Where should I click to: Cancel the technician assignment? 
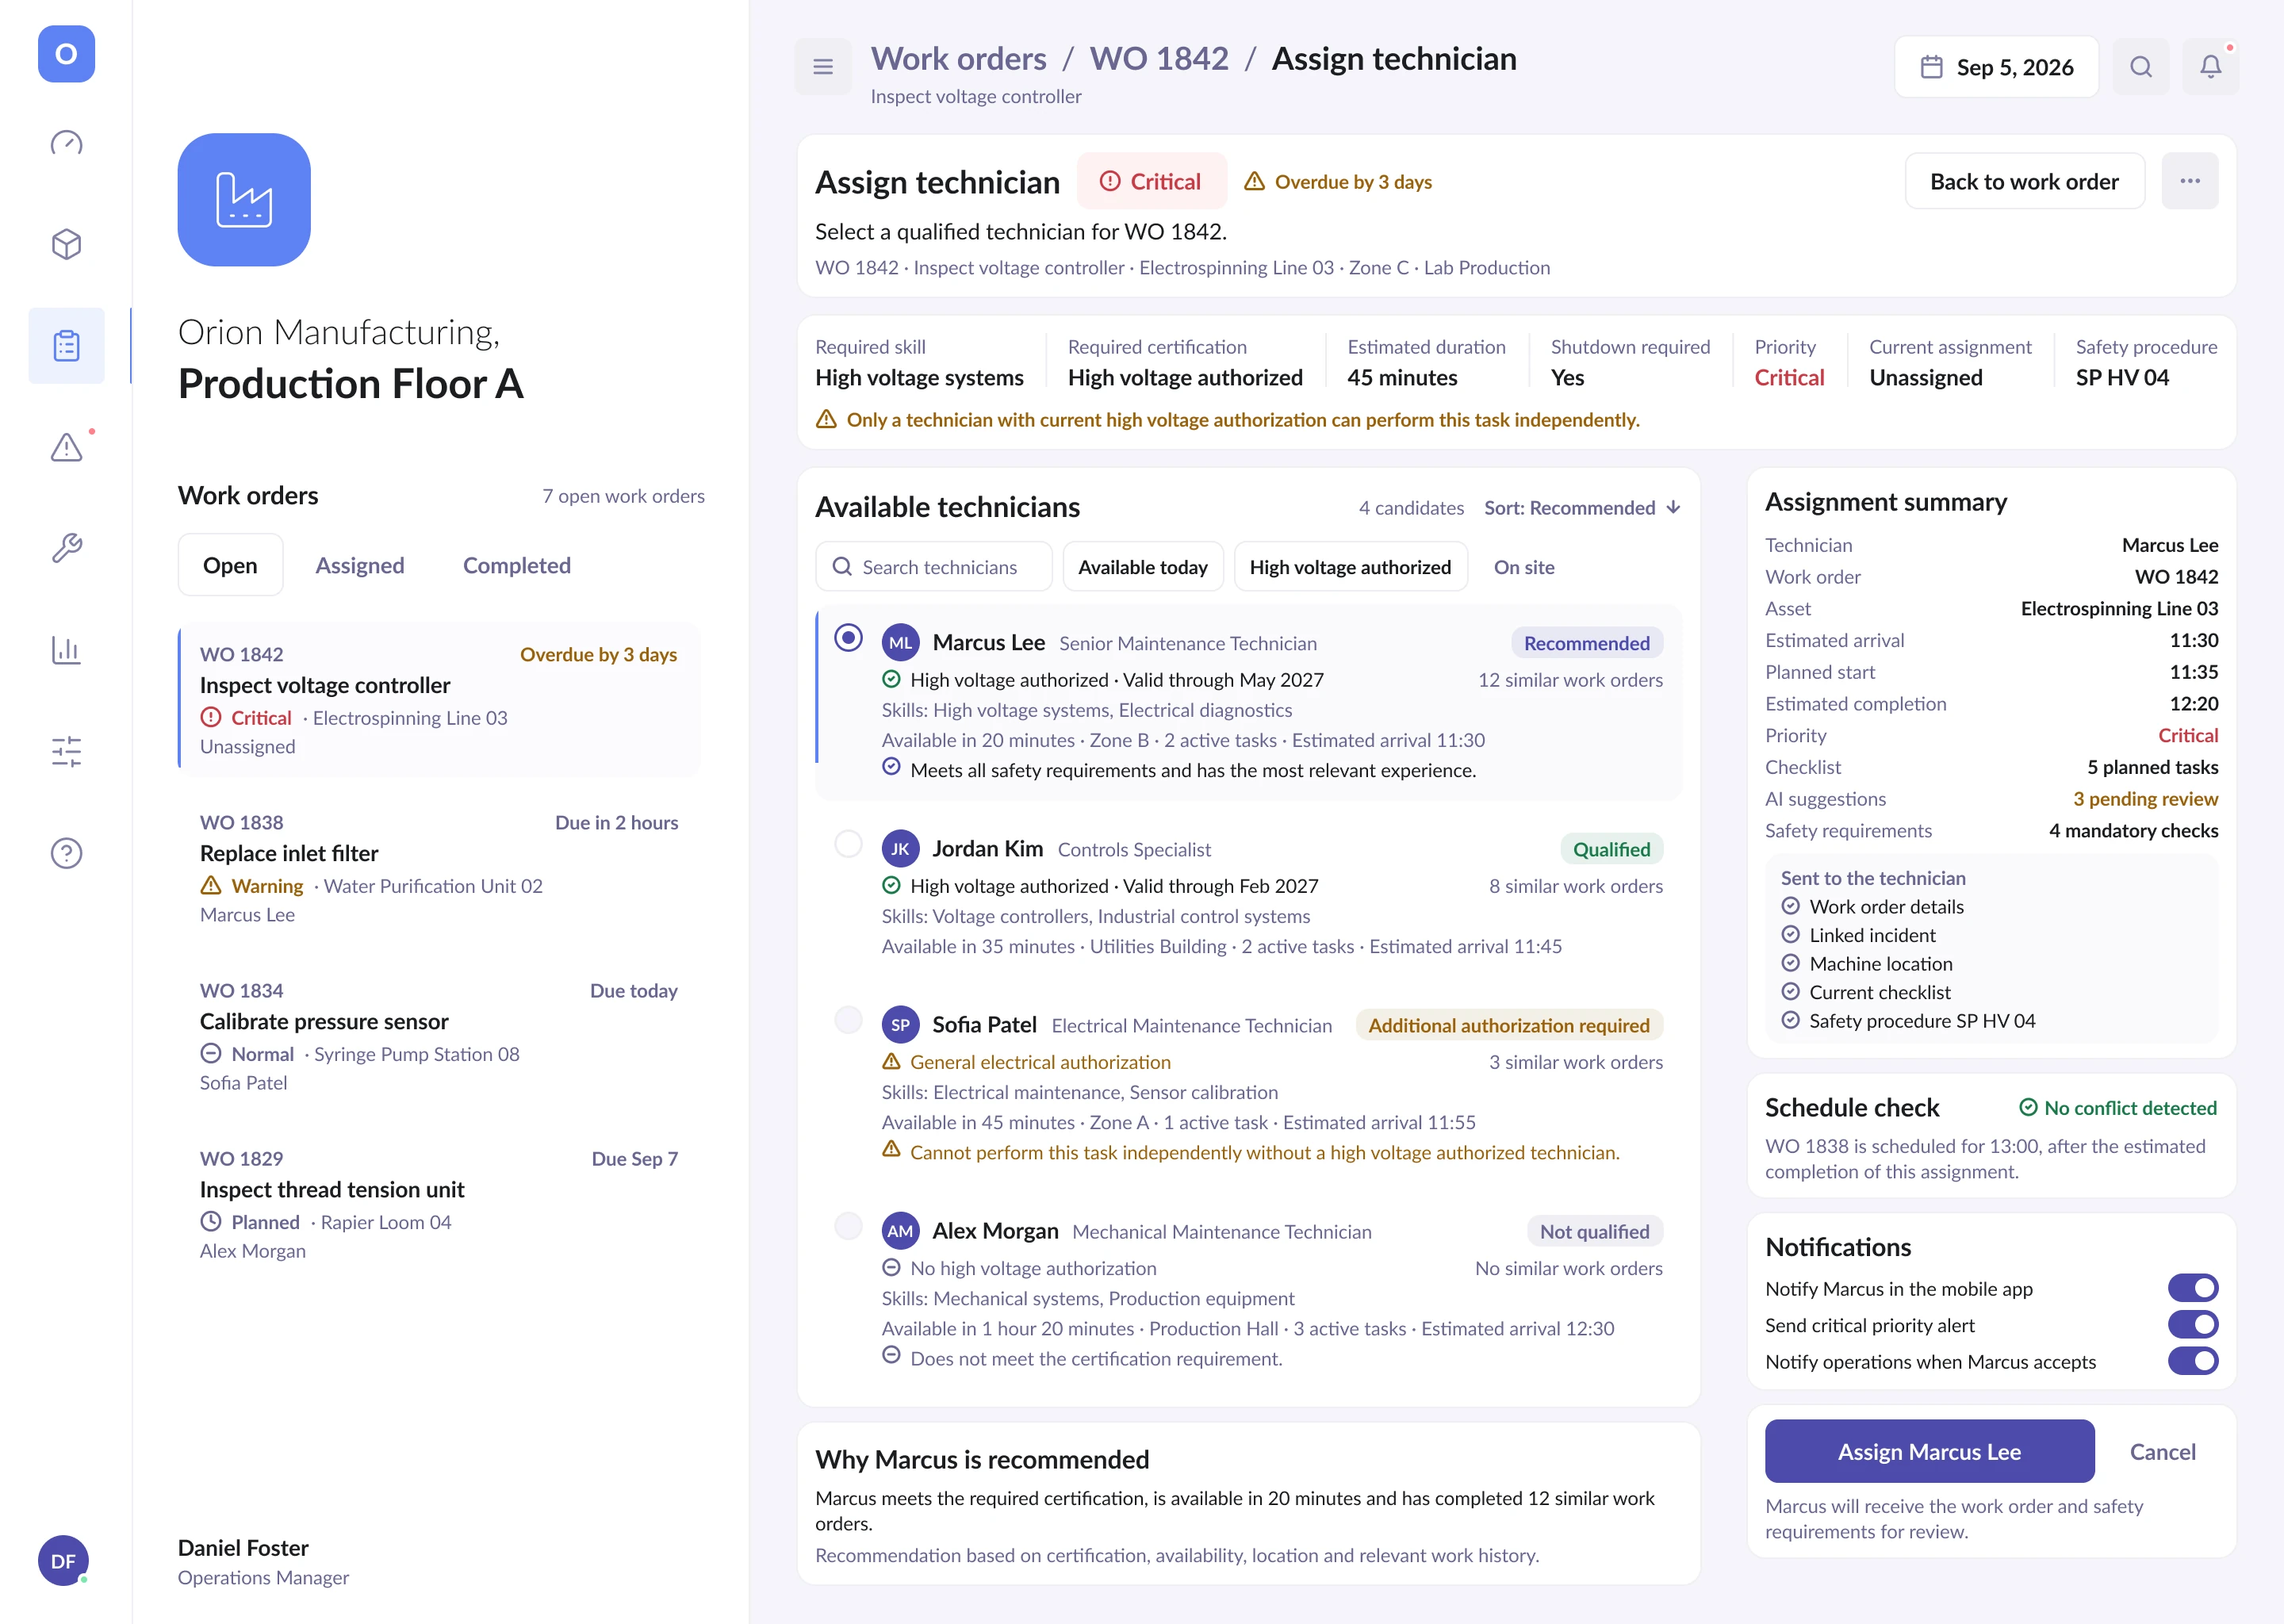click(2162, 1451)
